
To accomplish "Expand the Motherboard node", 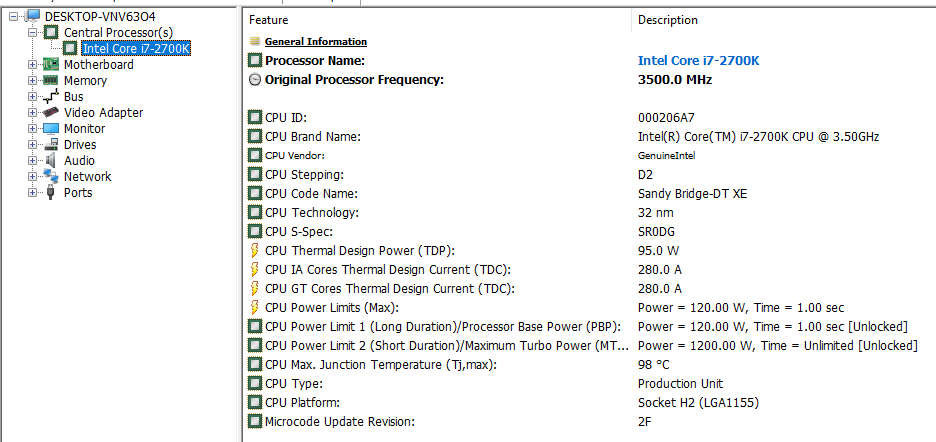I will (32, 65).
